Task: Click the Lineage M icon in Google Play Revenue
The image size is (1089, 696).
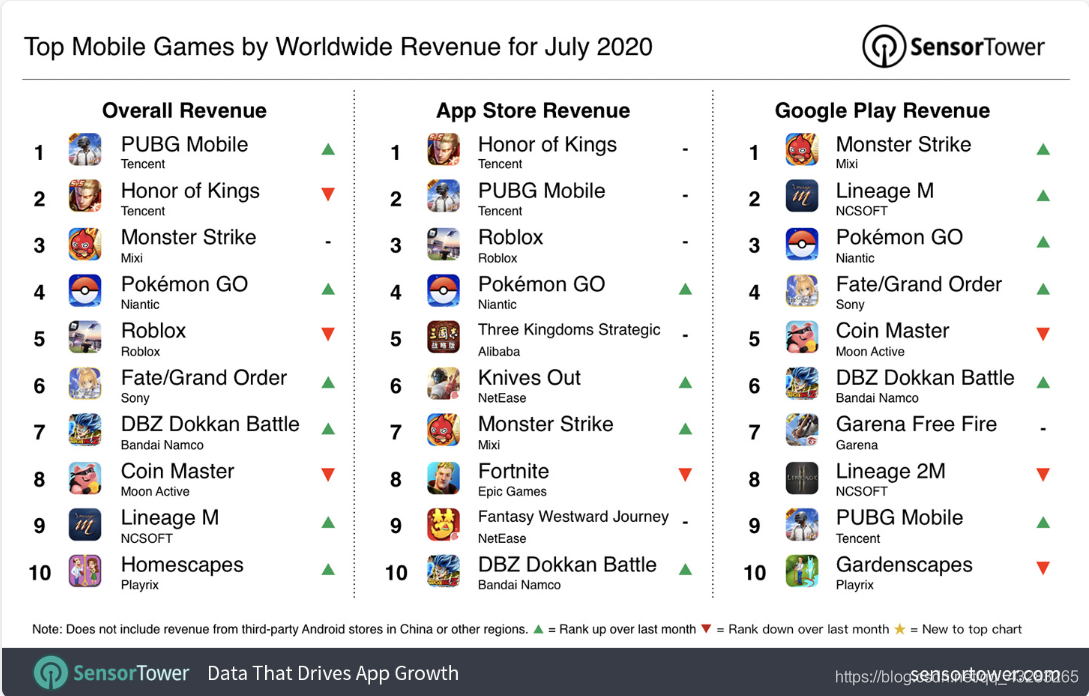Action: 801,197
